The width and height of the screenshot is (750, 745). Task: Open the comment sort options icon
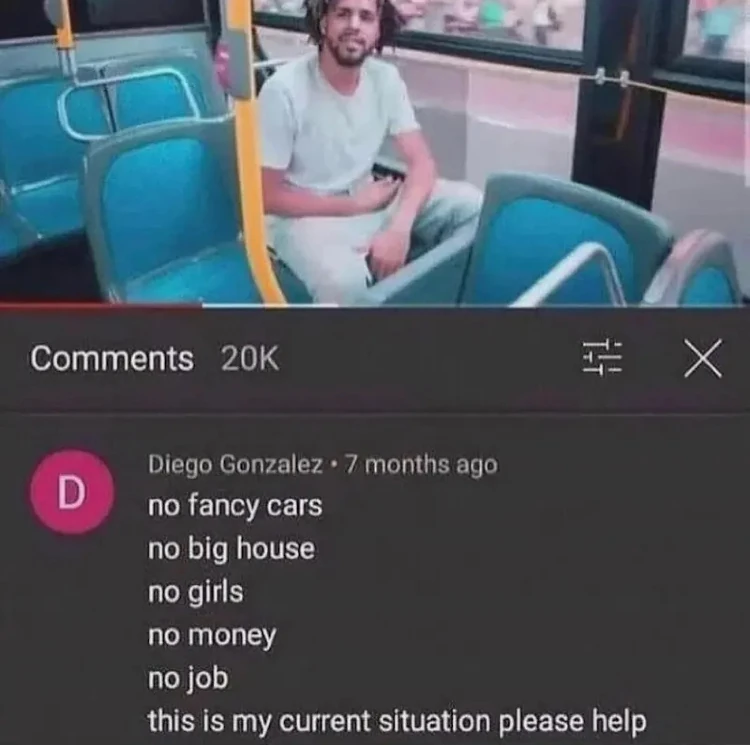(602, 357)
